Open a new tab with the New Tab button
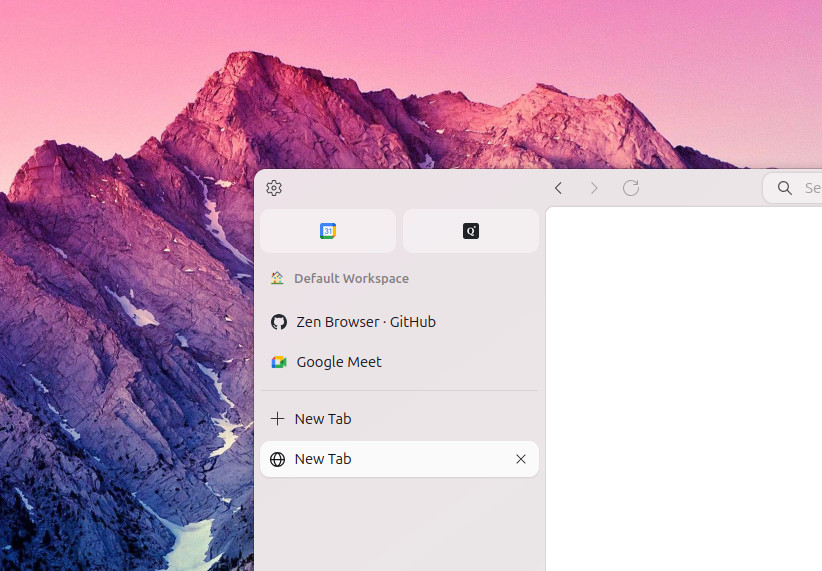Viewport: 822px width, 571px height. (399, 418)
